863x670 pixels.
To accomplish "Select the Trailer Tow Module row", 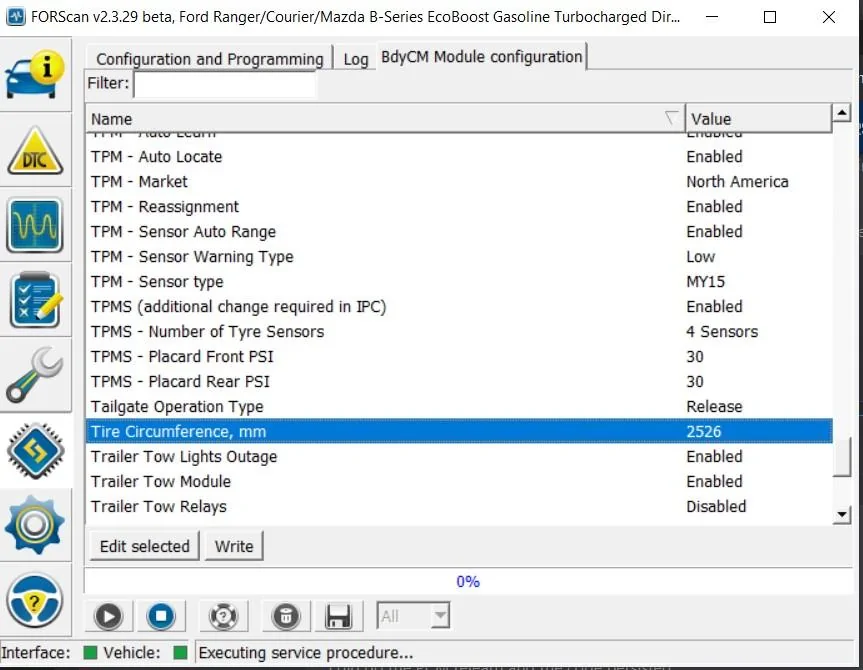I will (459, 481).
